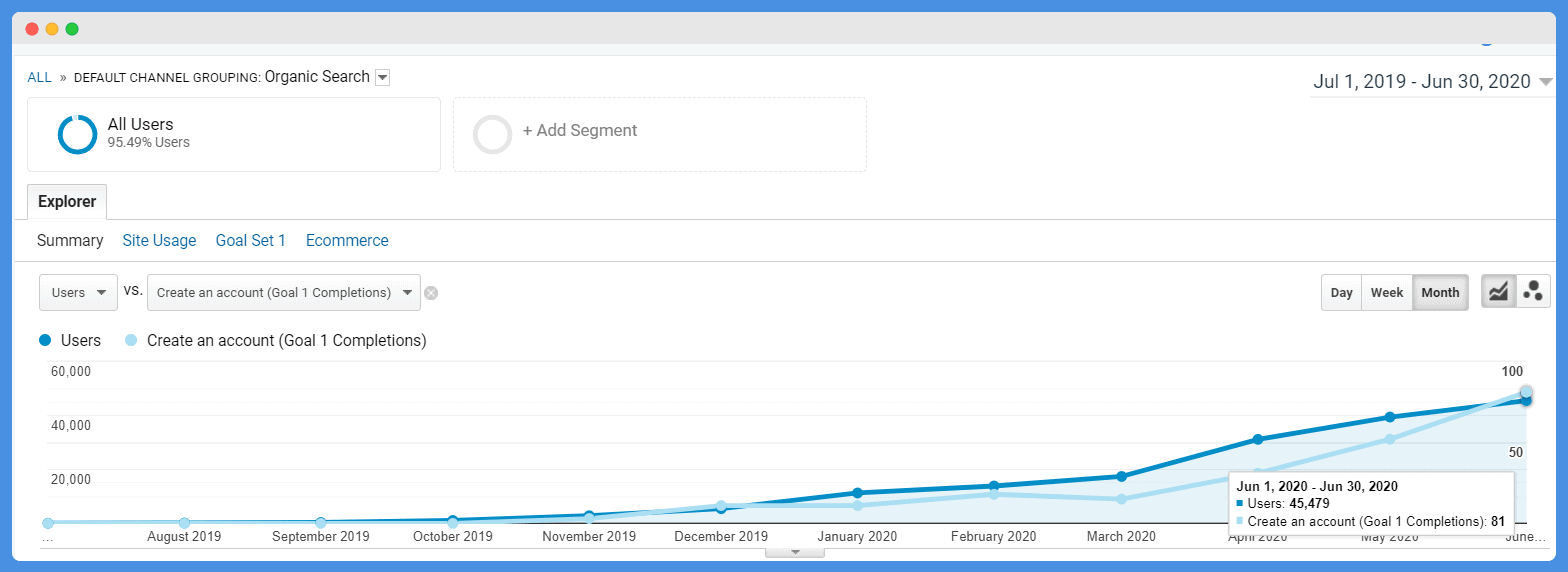
Task: Click the April 2020 Users data point
Action: [1258, 439]
